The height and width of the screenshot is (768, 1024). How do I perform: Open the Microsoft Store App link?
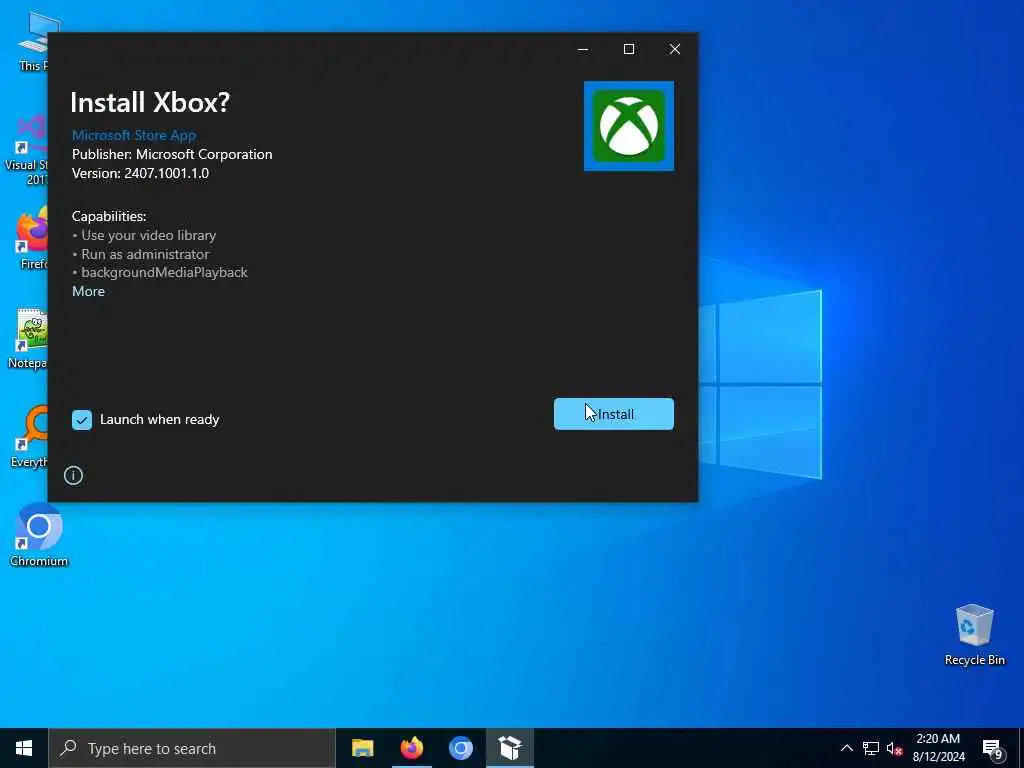tap(134, 135)
